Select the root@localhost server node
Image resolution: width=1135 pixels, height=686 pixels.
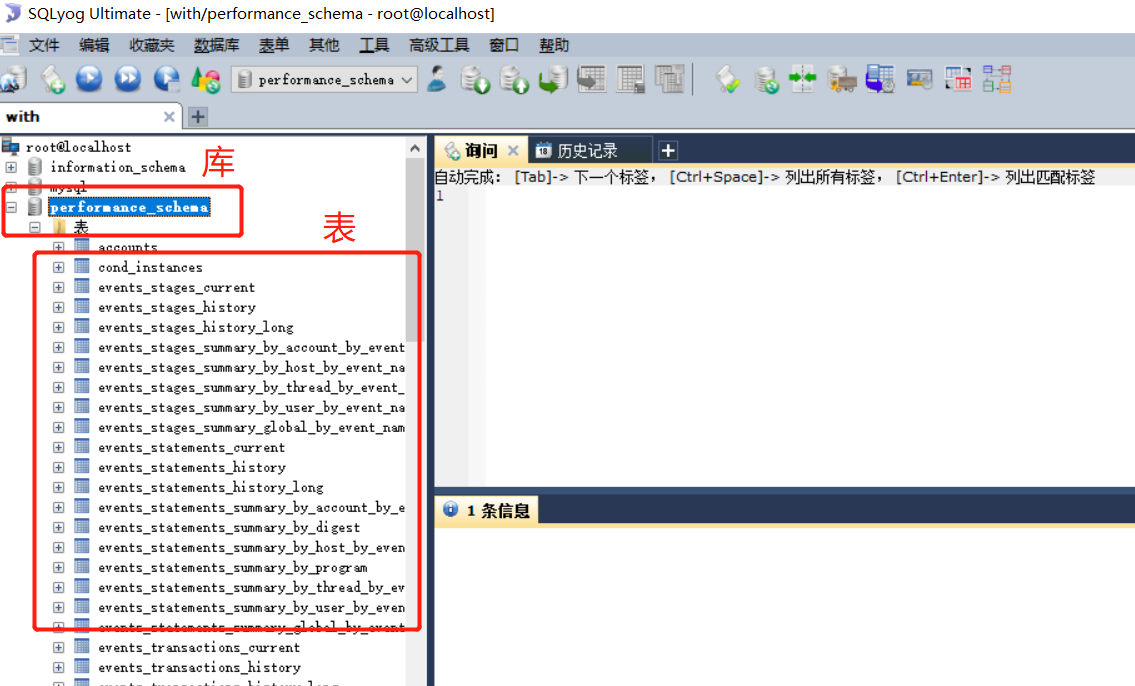coord(78,147)
